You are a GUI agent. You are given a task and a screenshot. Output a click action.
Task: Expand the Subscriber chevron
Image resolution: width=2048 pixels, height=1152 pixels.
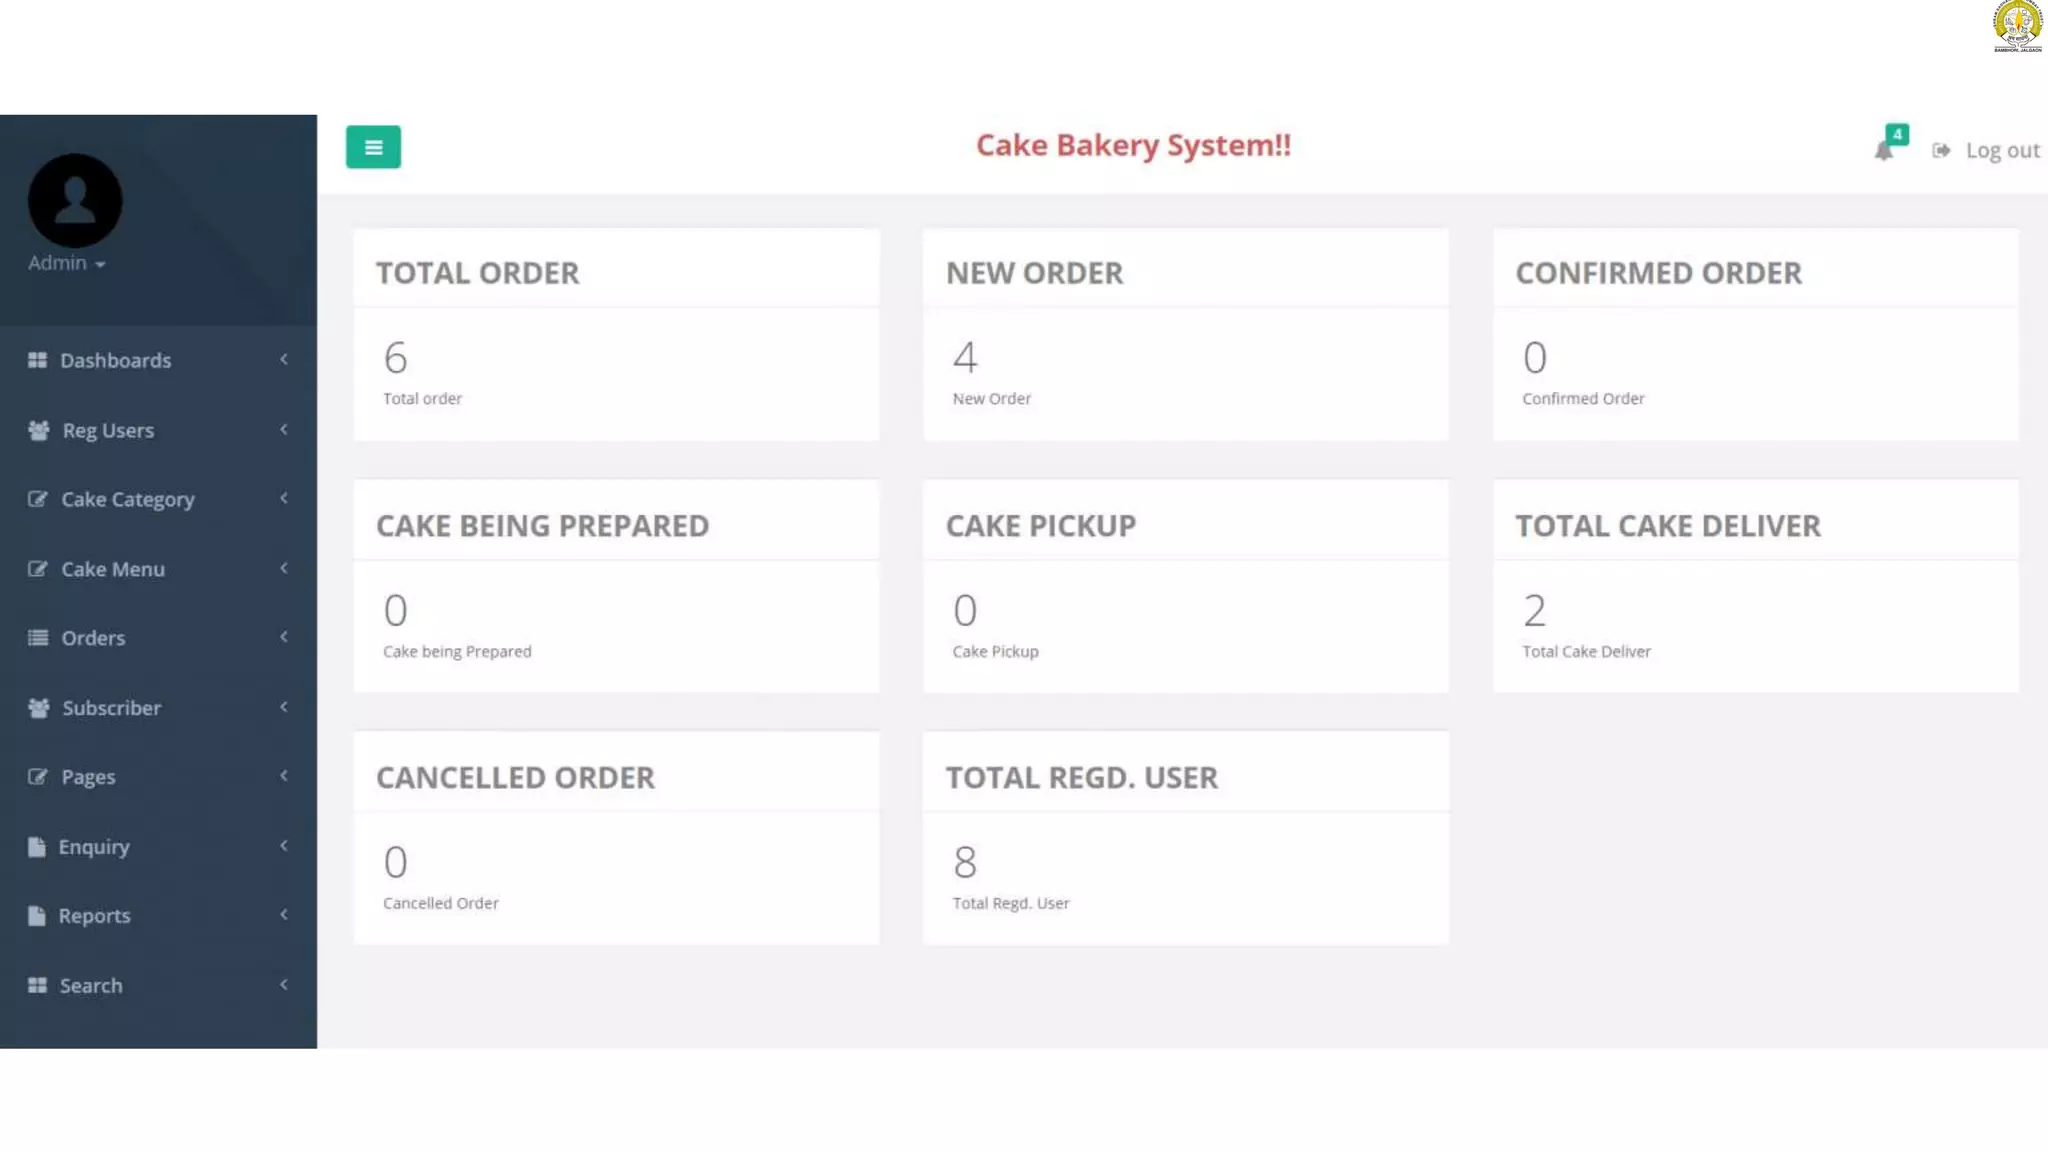pyautogui.click(x=284, y=707)
